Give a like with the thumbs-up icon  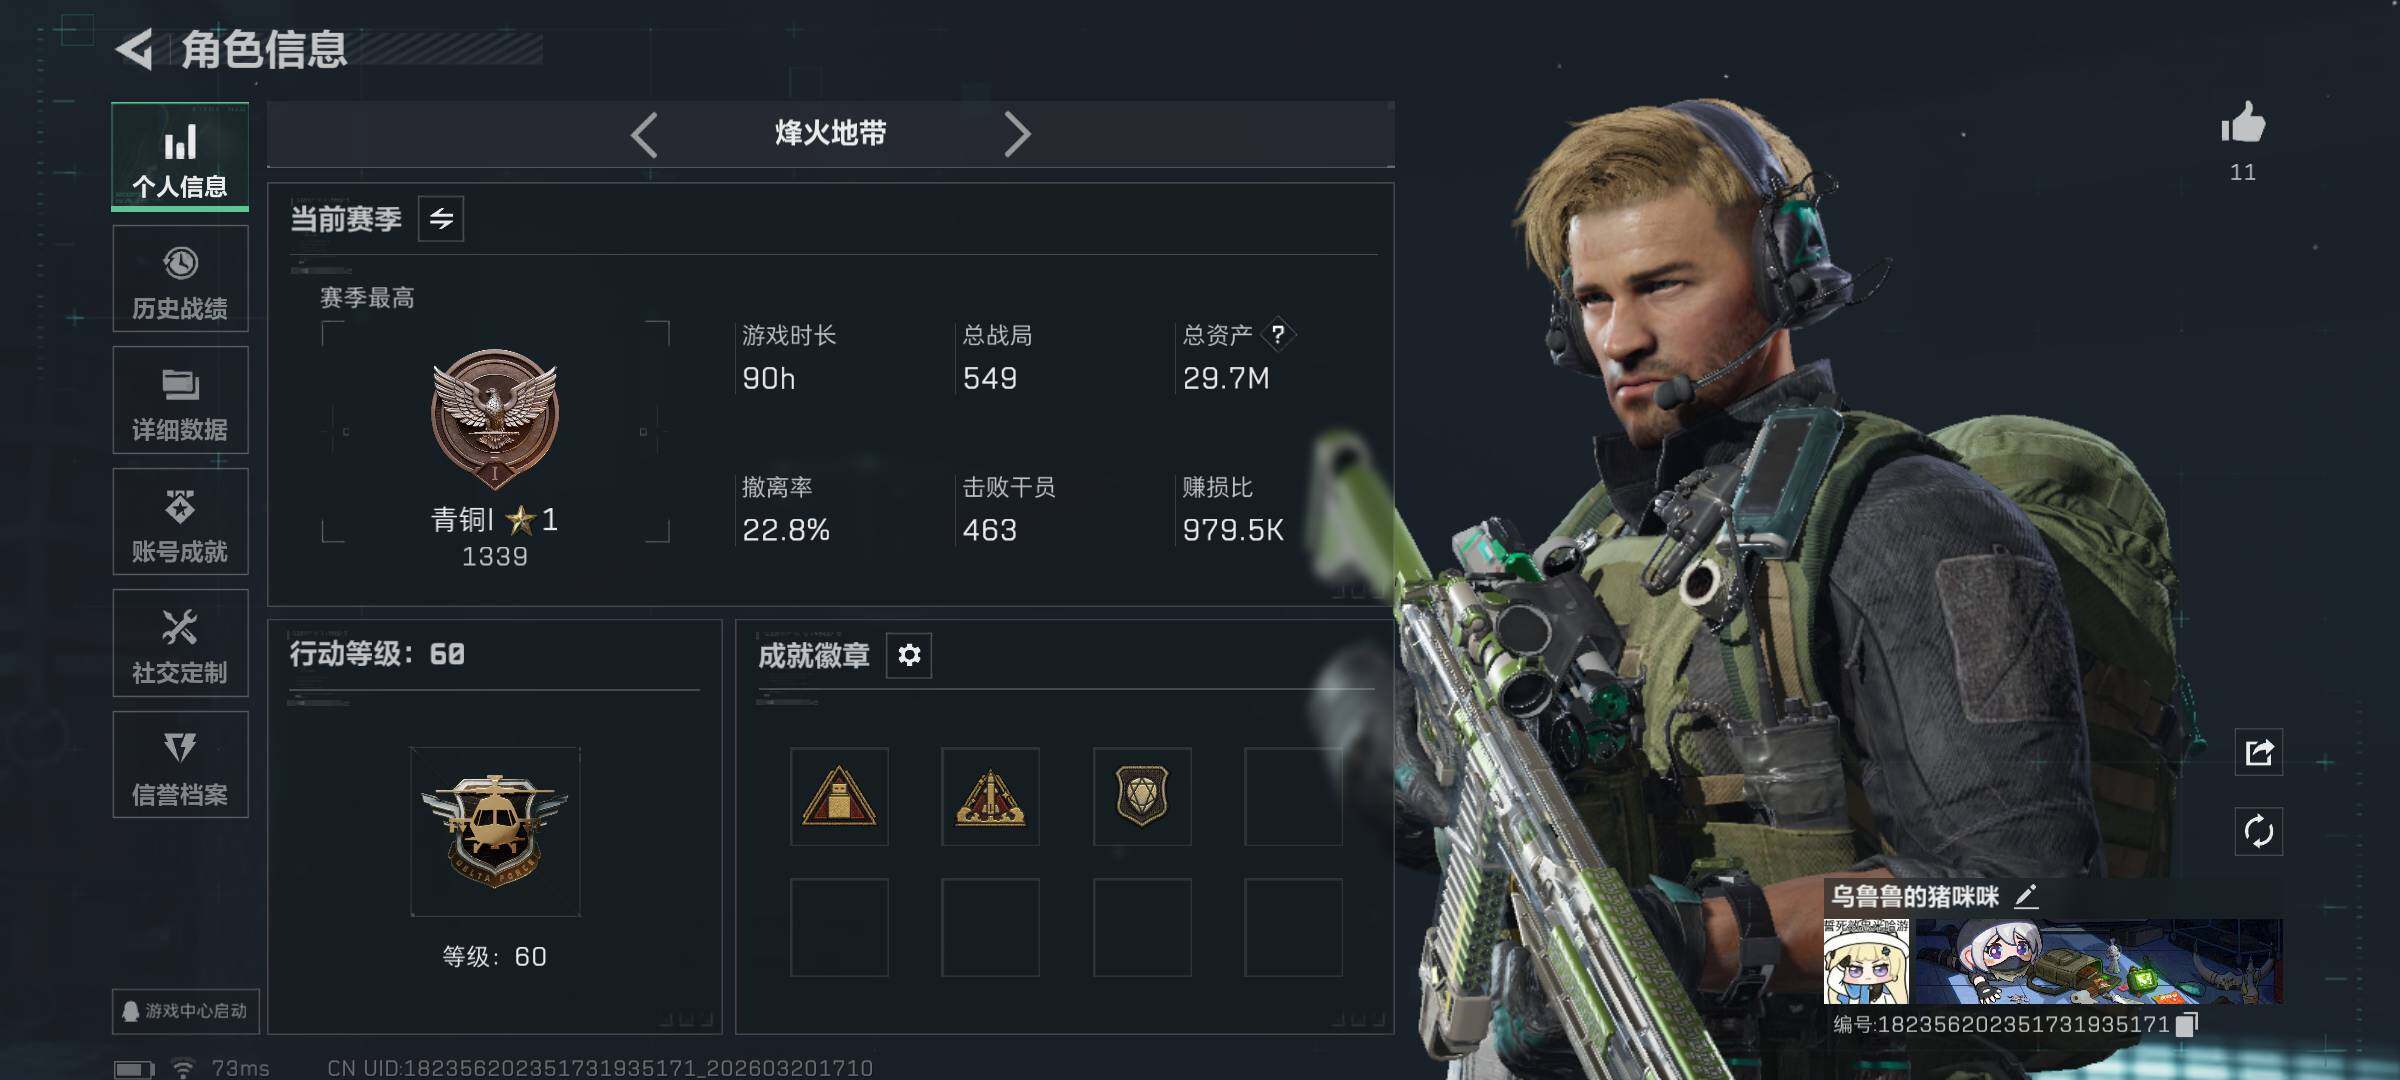pyautogui.click(x=2243, y=124)
